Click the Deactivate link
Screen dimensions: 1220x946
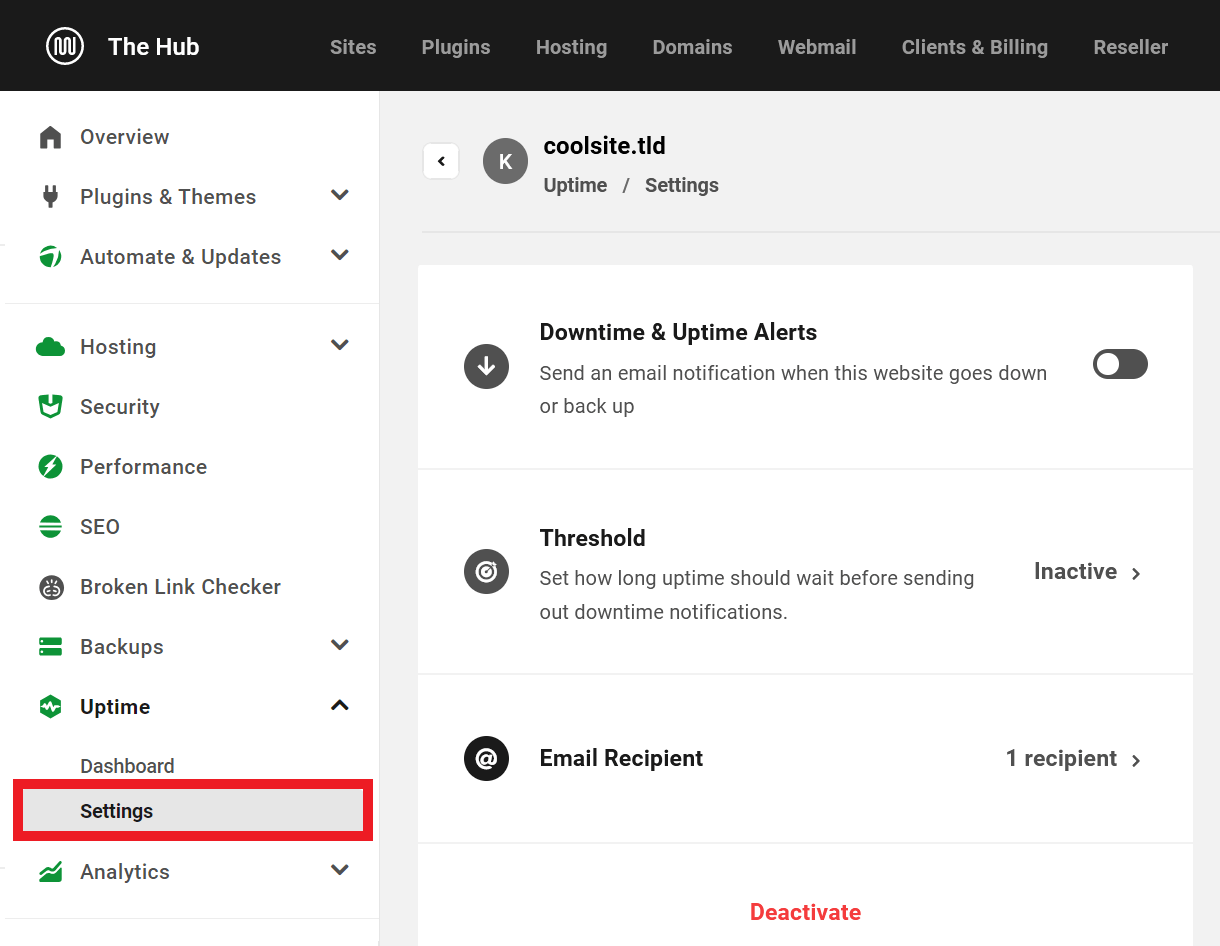tap(805, 912)
